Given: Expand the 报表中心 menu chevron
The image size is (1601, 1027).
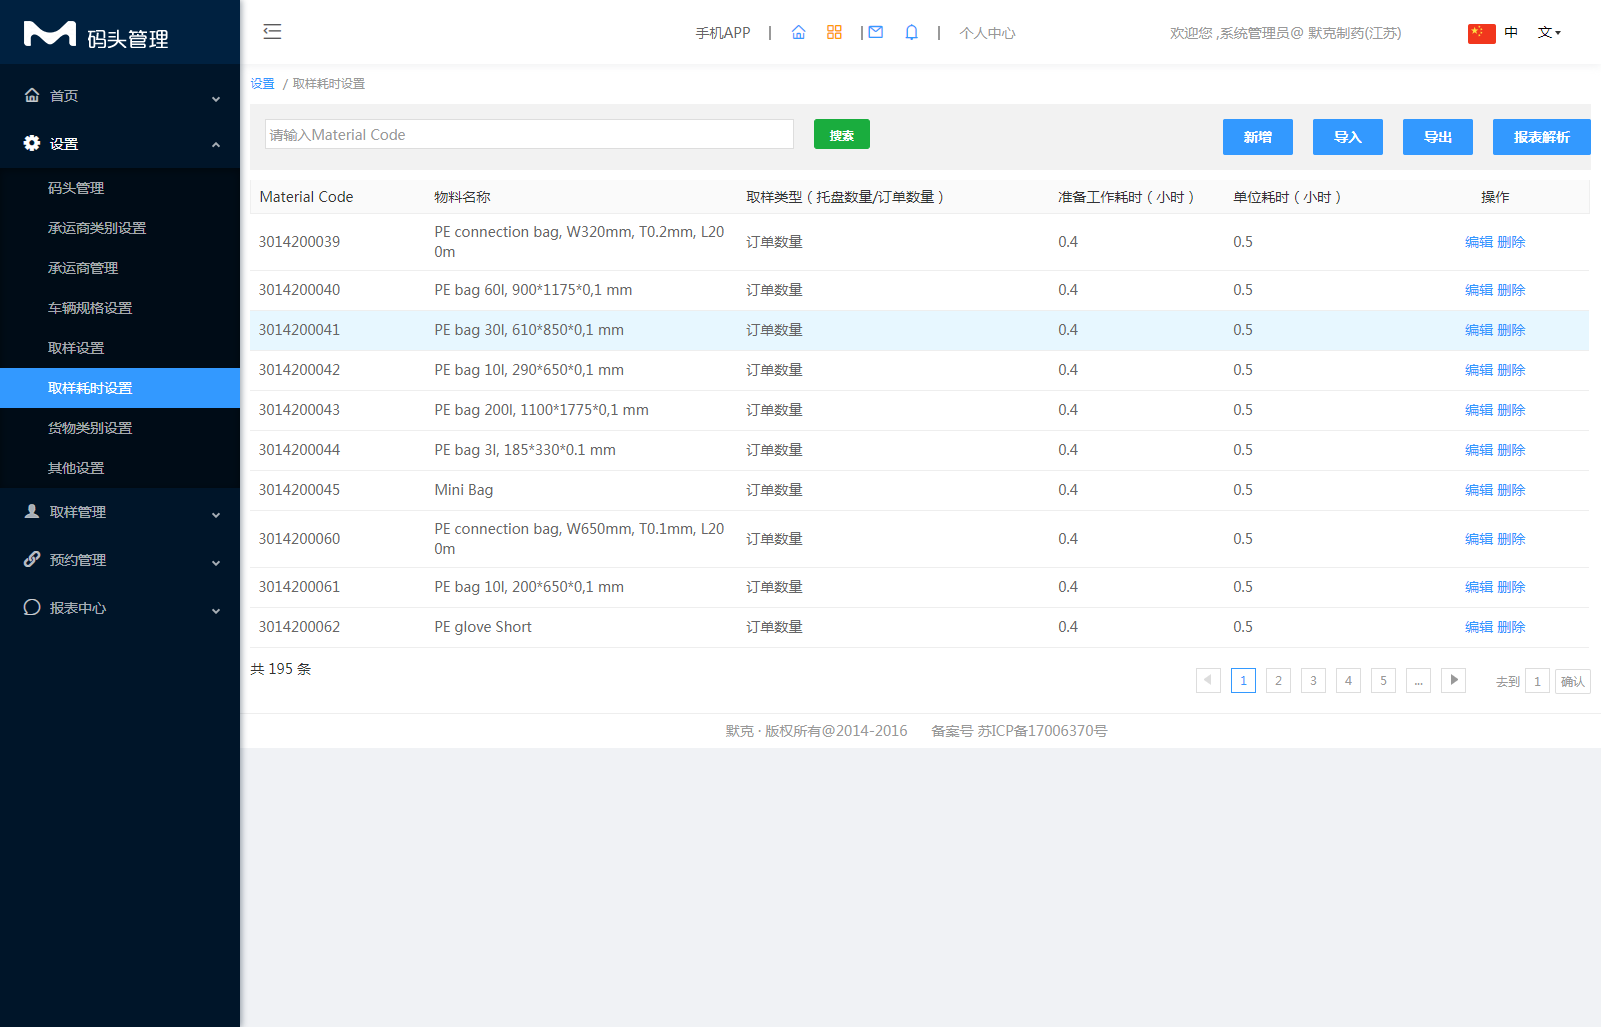Looking at the screenshot, I should (216, 610).
